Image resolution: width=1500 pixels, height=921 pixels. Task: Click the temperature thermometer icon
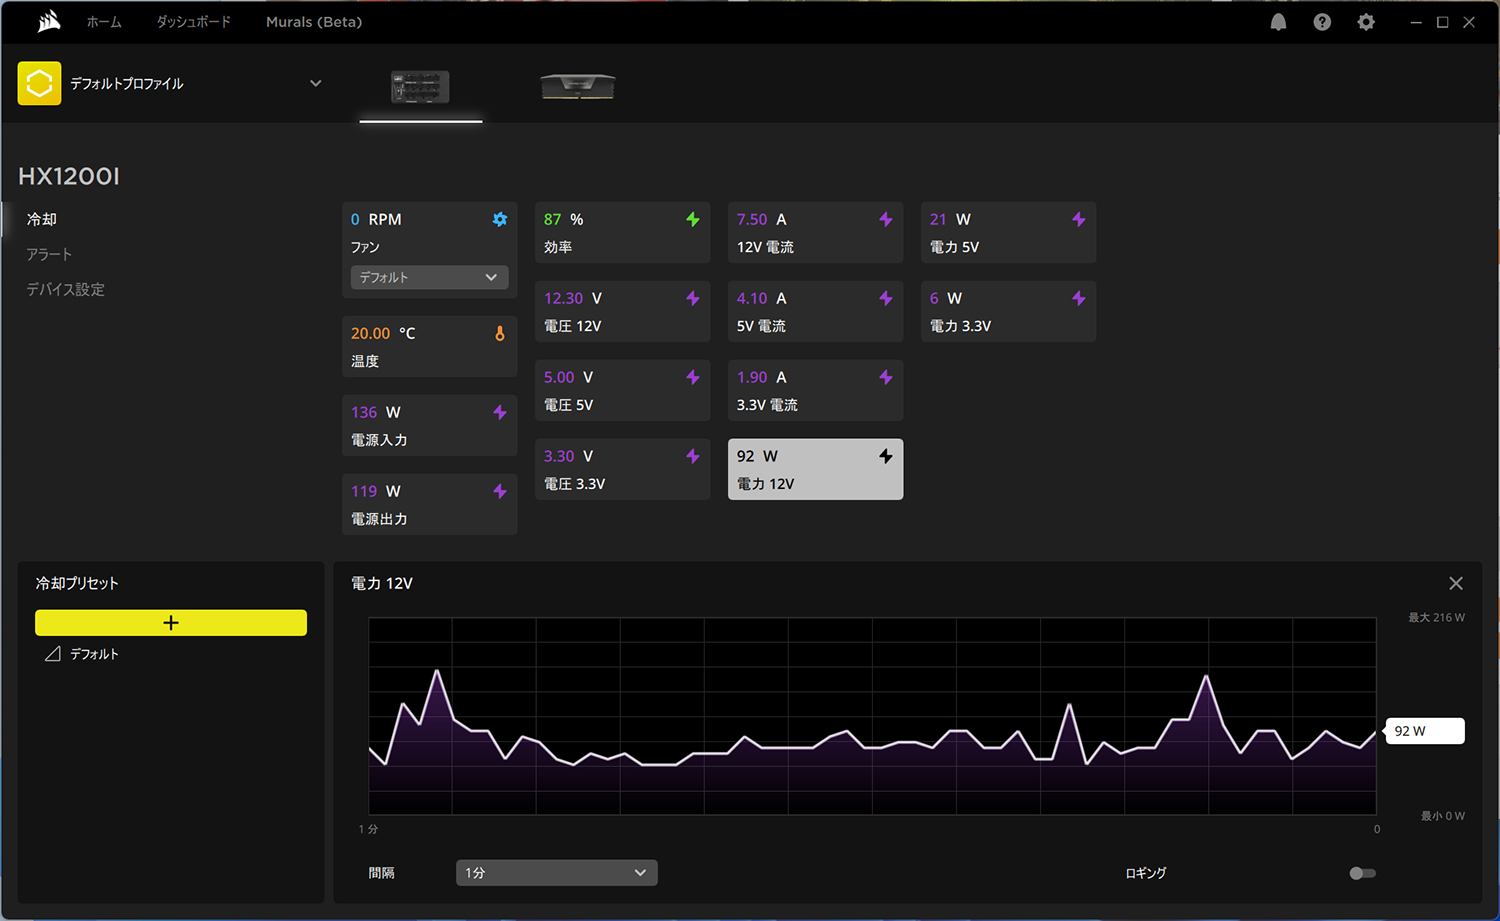coord(500,333)
